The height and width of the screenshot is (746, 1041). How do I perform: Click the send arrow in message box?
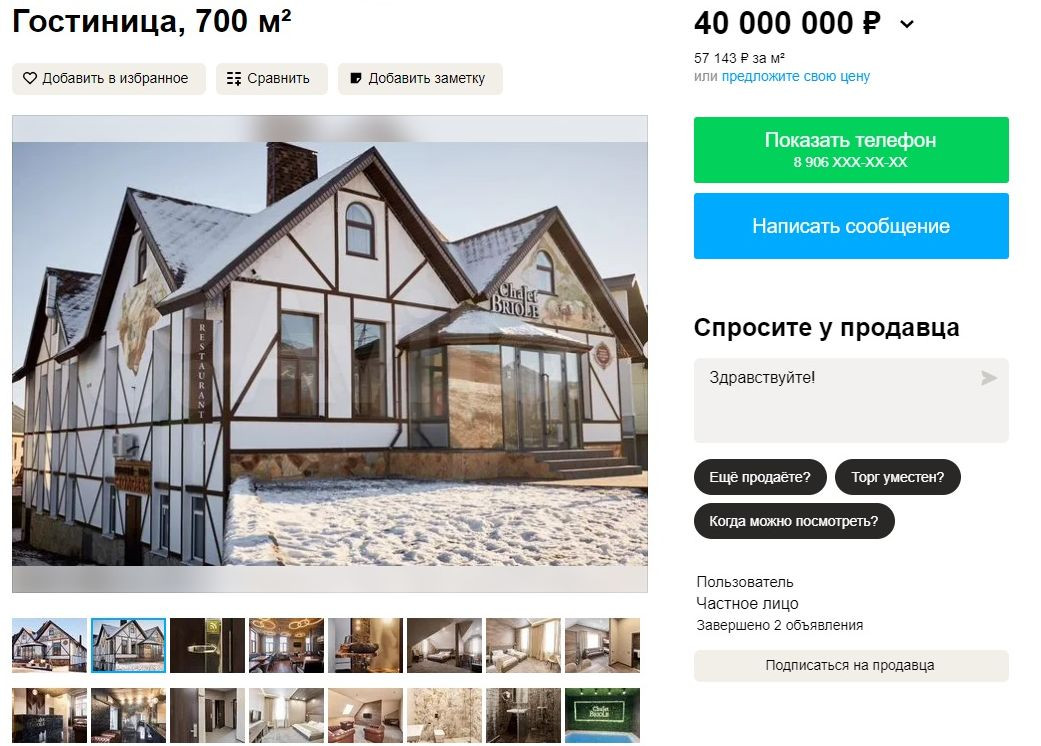pos(989,378)
